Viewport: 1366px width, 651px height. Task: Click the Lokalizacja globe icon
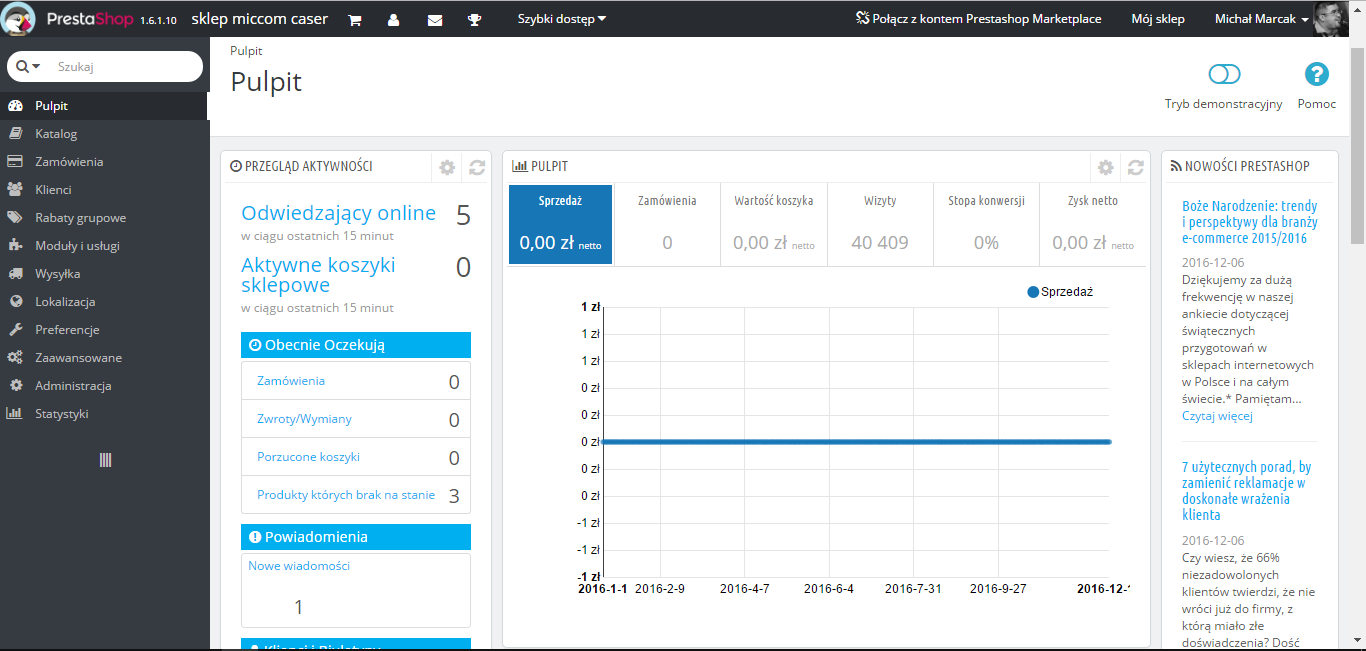pos(15,302)
